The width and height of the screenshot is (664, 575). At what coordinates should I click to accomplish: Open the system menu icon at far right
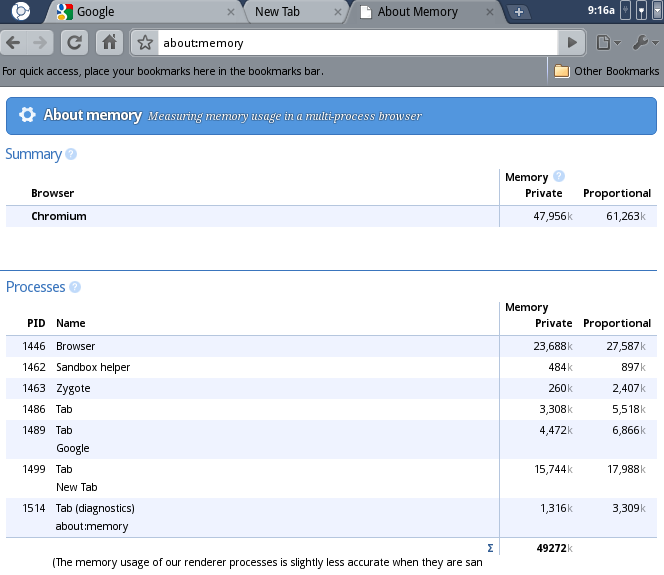point(658,11)
